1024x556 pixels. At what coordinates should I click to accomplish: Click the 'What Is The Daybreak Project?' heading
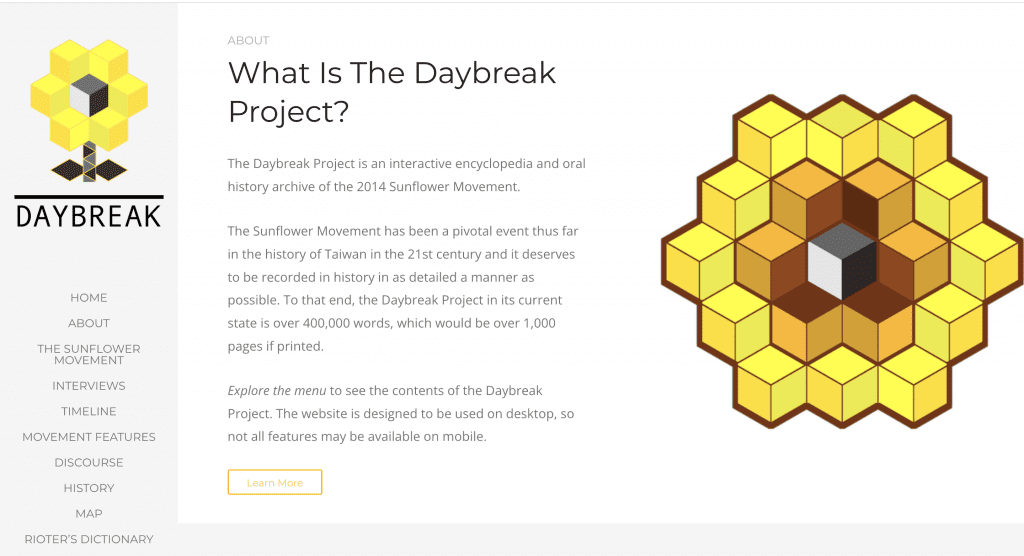(x=392, y=91)
